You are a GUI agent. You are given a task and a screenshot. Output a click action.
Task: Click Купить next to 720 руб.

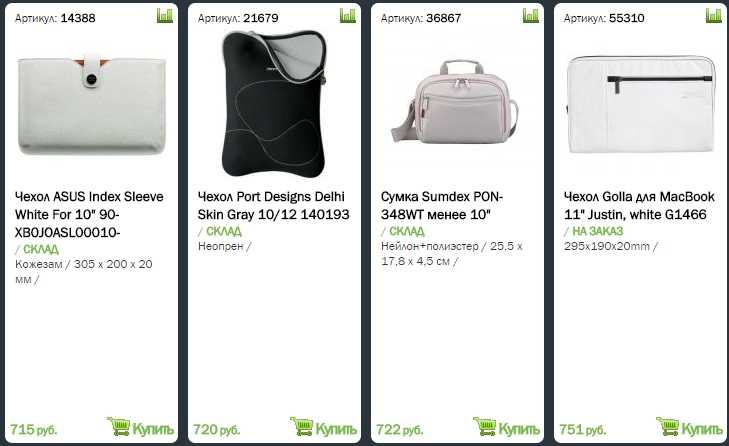(x=336, y=429)
